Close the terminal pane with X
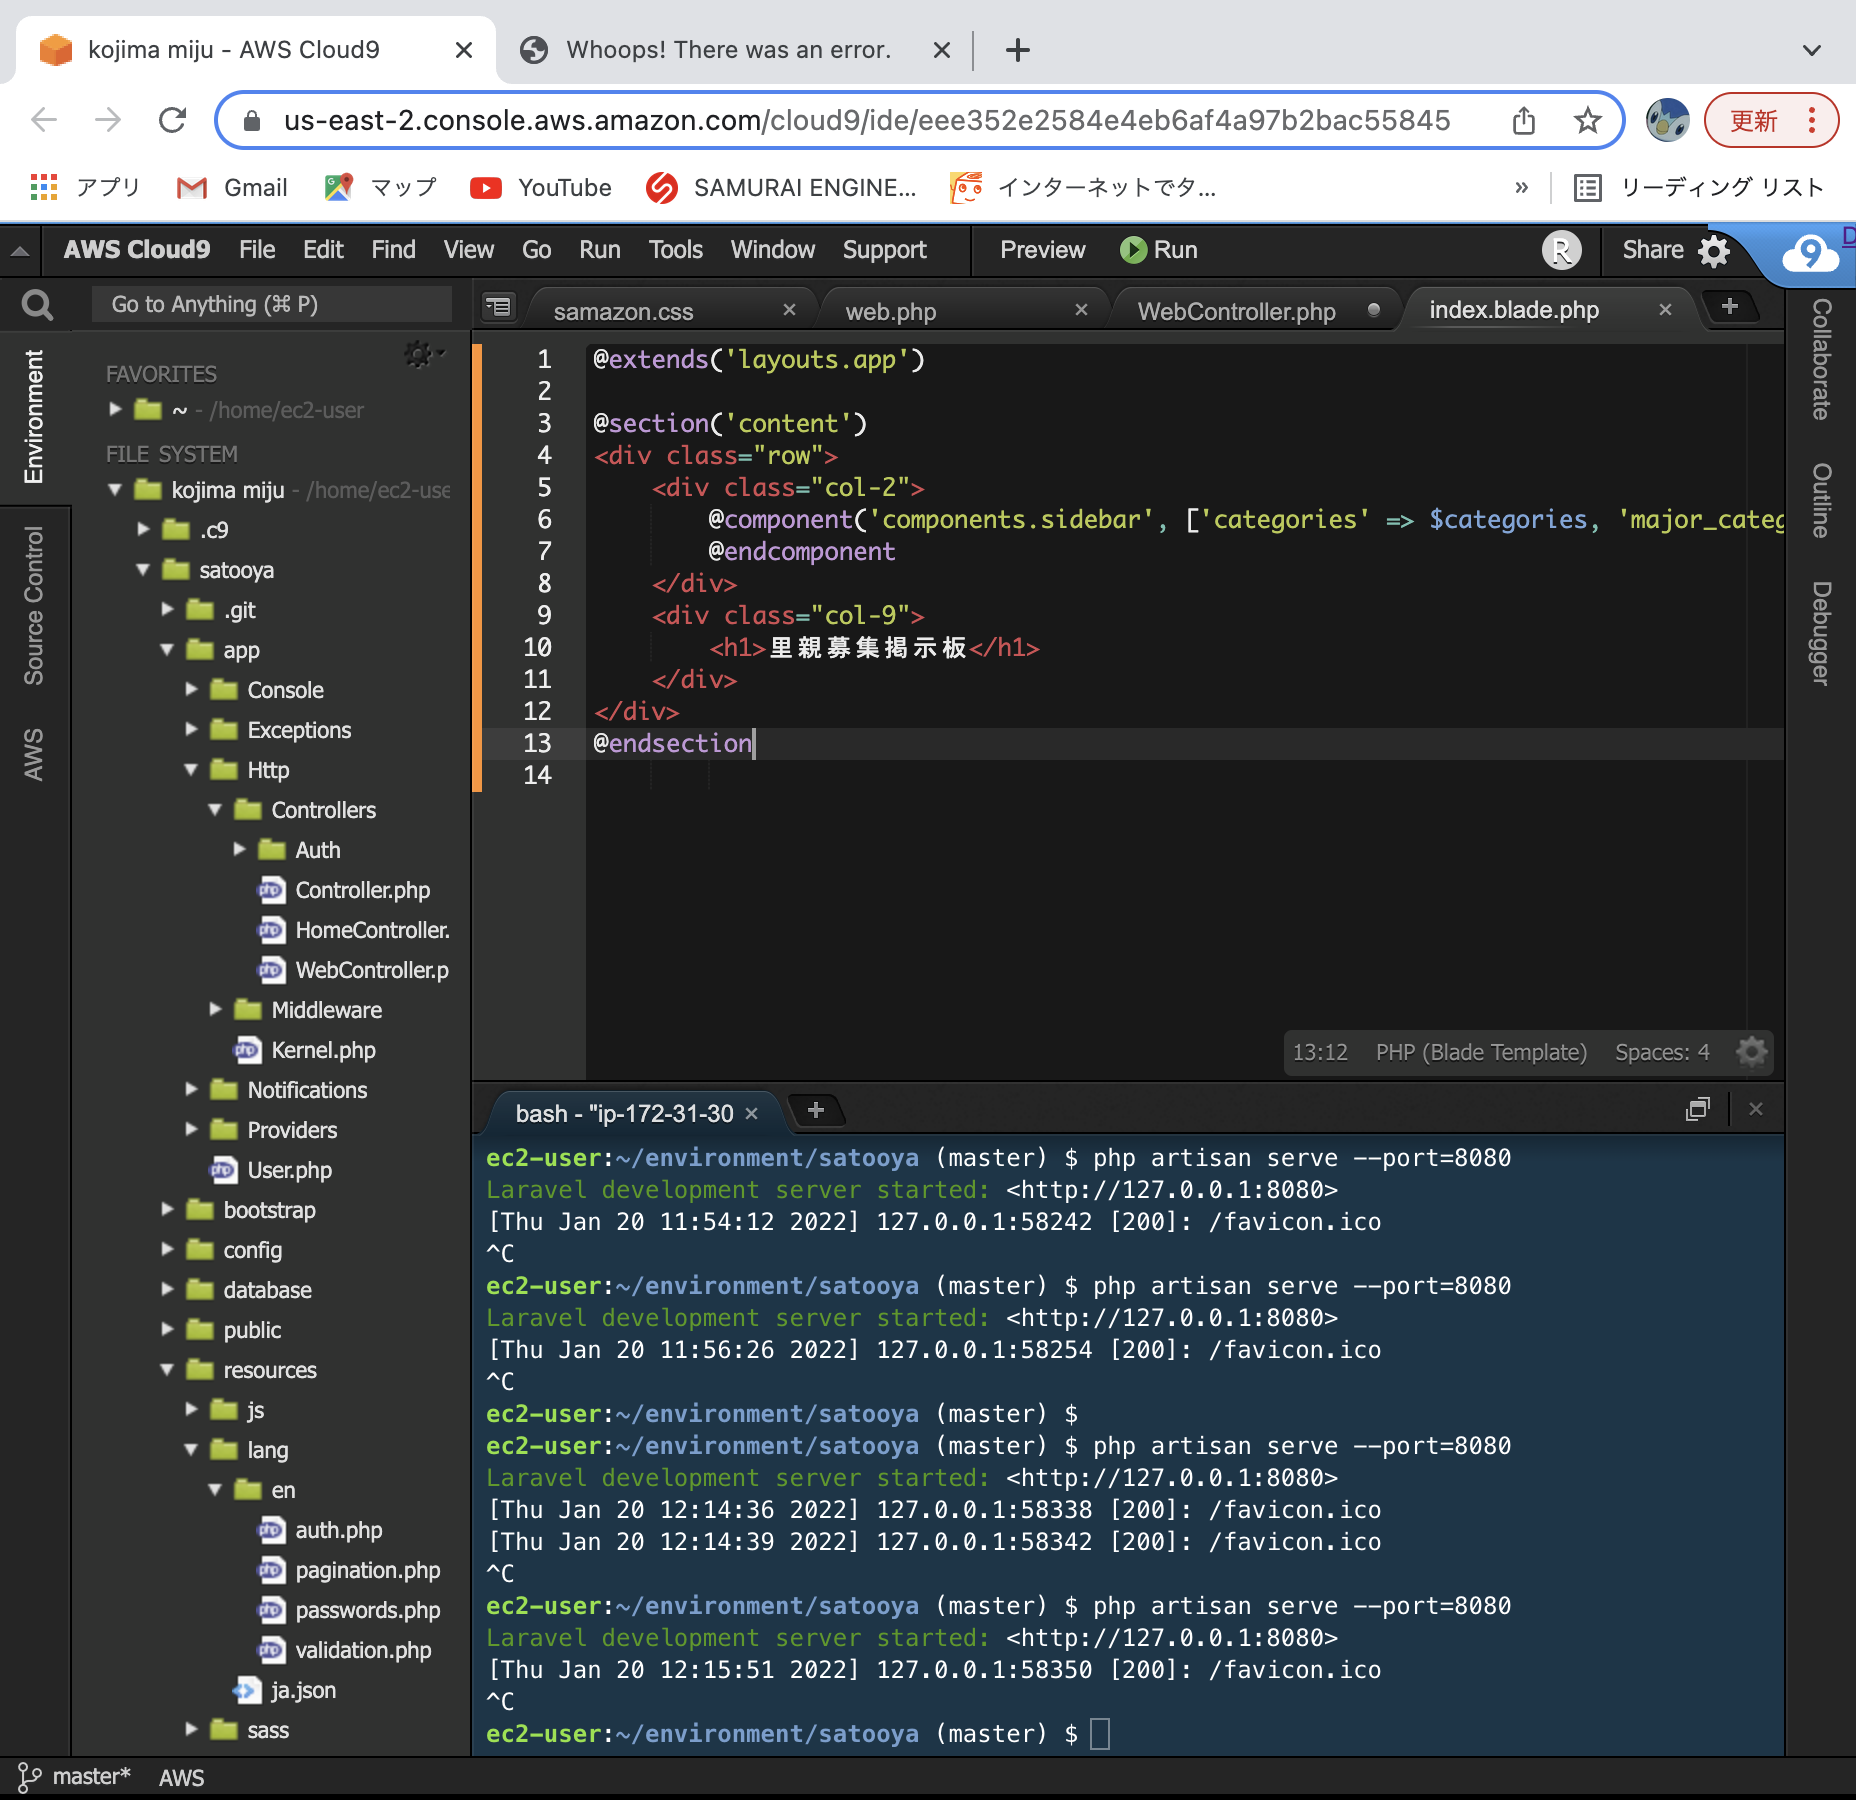Screen dimensions: 1856x1800 1756,1109
